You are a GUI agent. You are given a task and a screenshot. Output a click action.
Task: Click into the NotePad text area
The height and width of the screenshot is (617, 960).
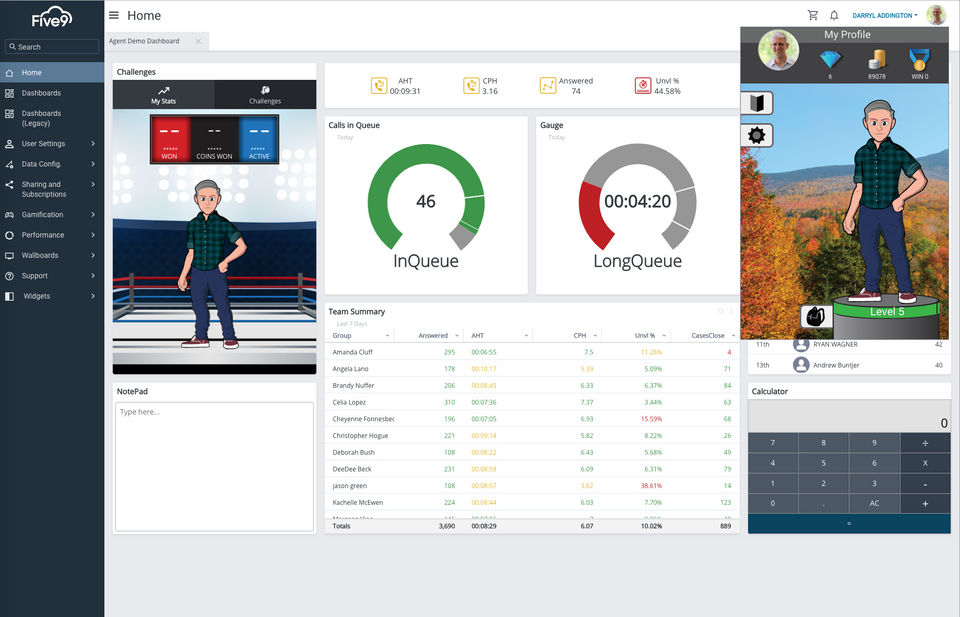(214, 466)
